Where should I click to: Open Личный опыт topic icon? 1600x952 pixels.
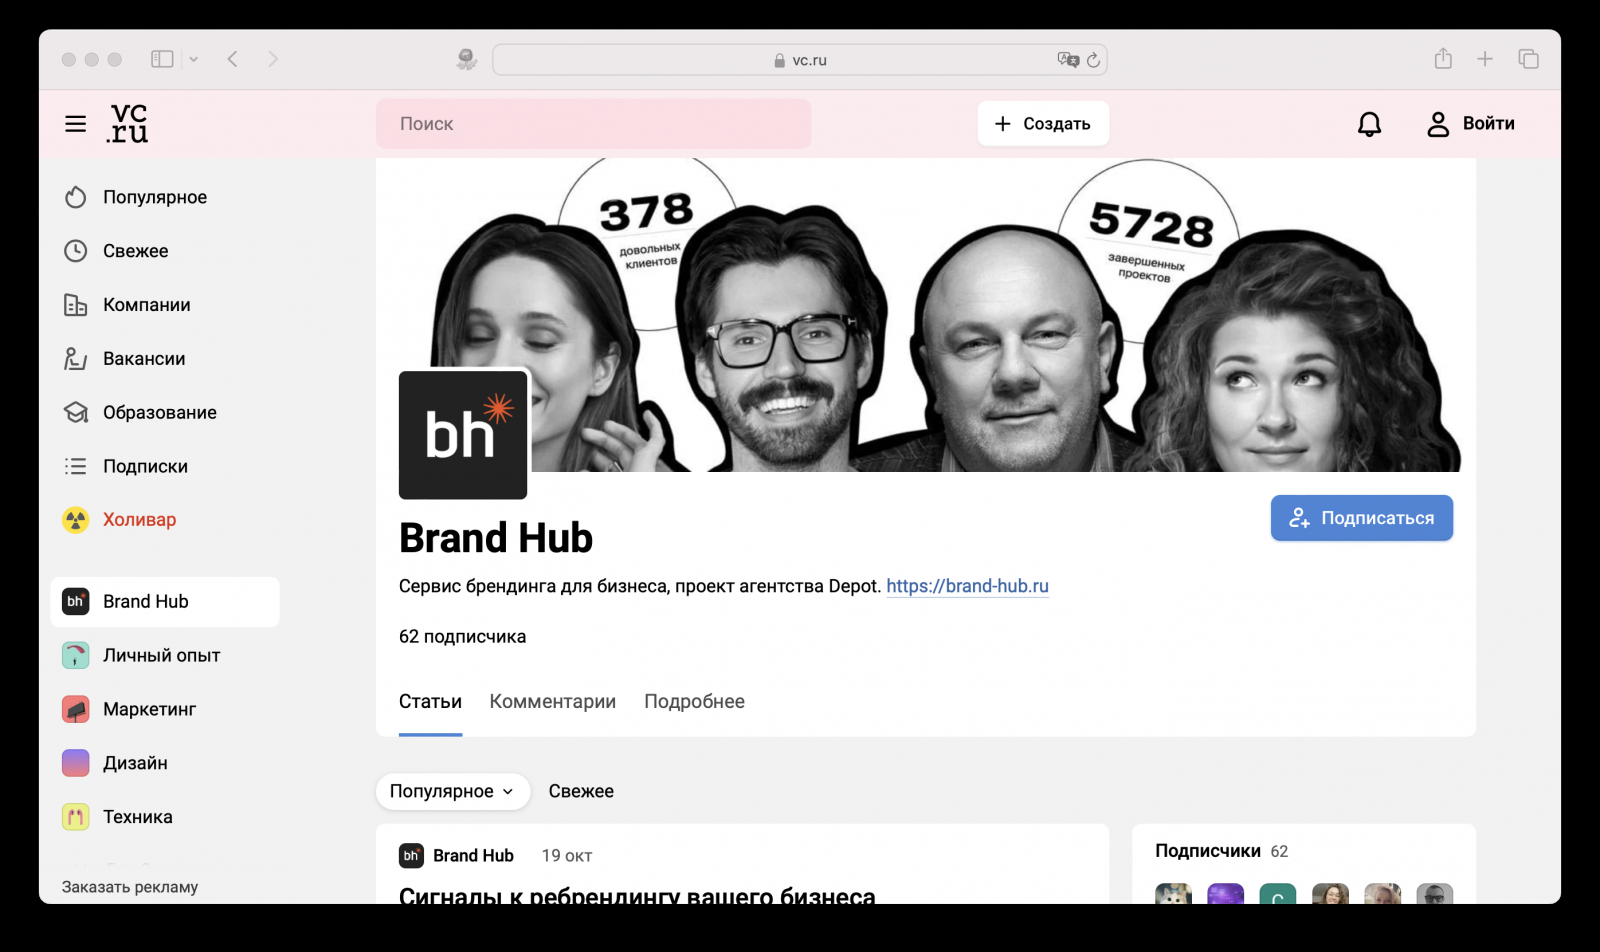point(76,655)
